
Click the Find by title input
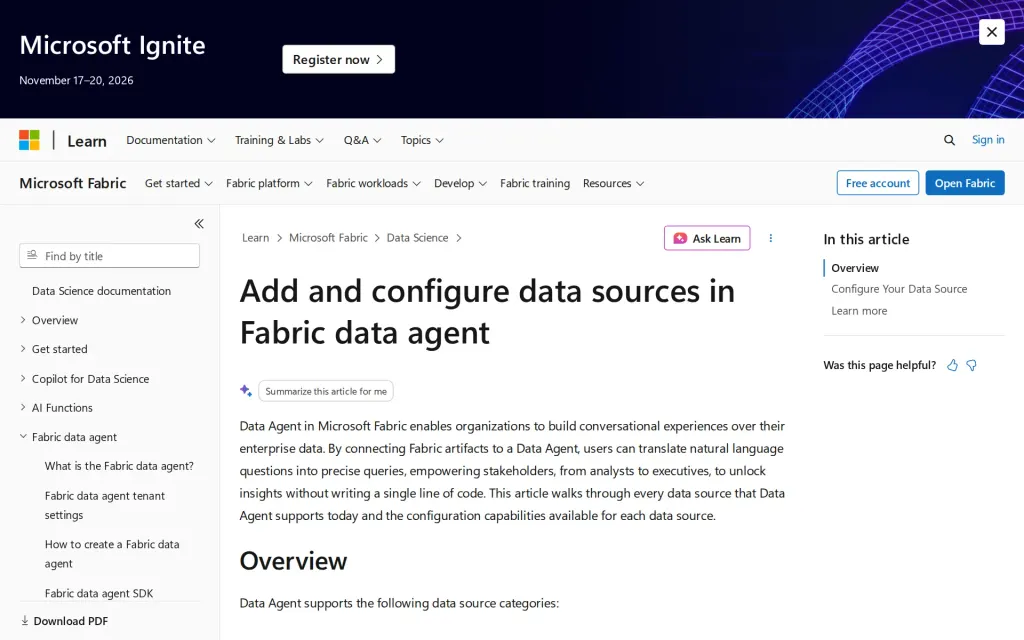pos(109,256)
